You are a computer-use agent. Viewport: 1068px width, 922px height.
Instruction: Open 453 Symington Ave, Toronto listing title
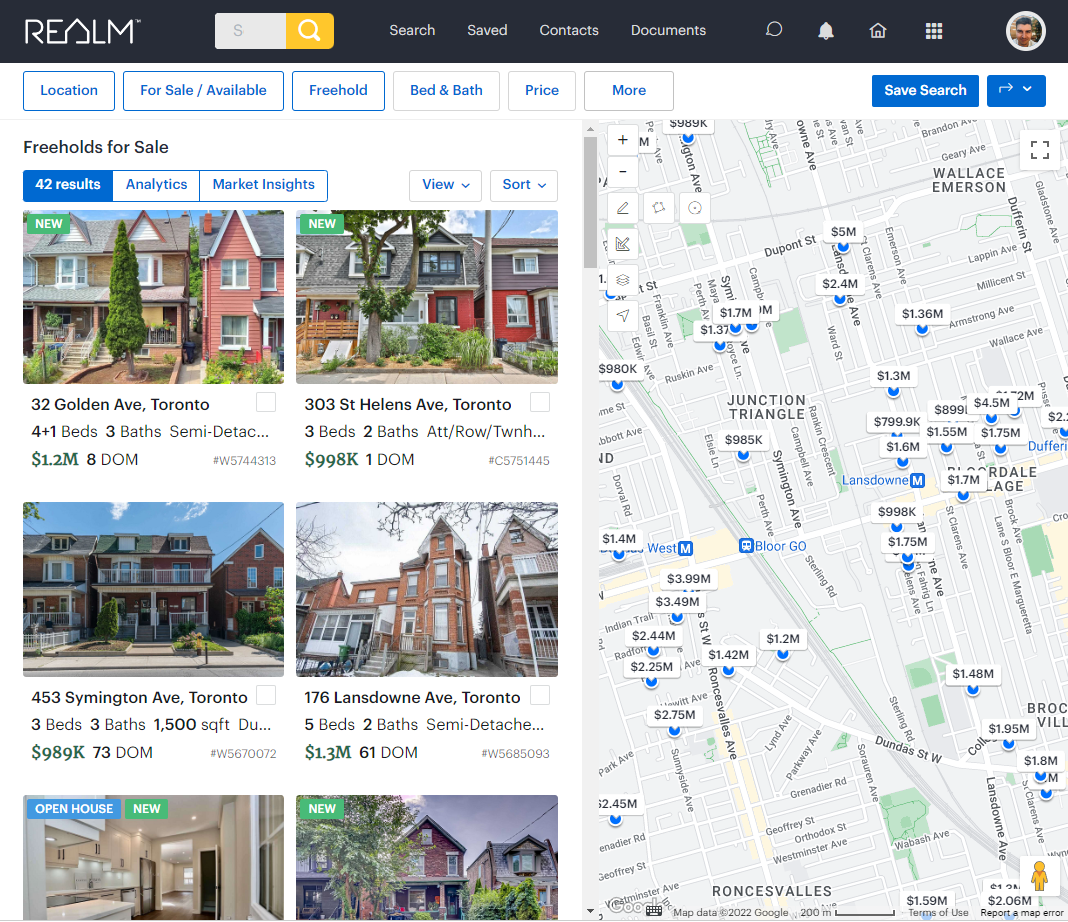(x=139, y=697)
